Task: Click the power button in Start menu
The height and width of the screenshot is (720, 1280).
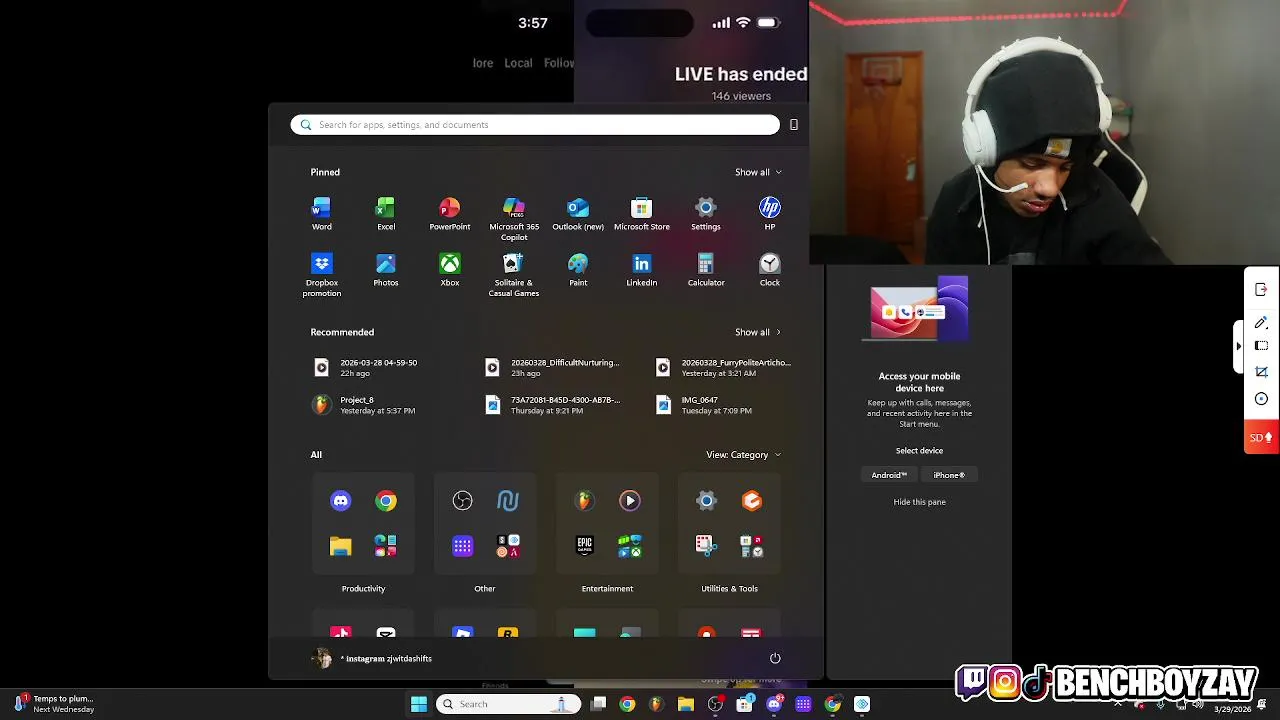Action: tap(775, 658)
